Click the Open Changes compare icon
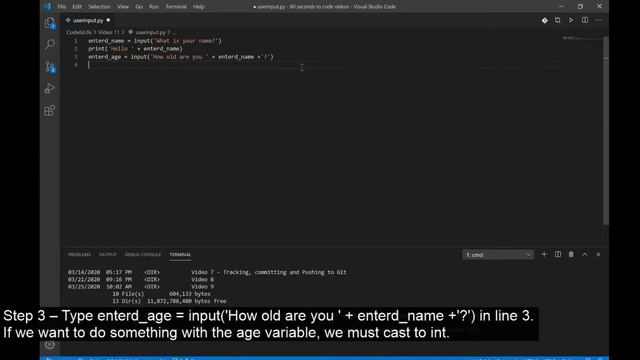The height and width of the screenshot is (360, 640). point(558,20)
